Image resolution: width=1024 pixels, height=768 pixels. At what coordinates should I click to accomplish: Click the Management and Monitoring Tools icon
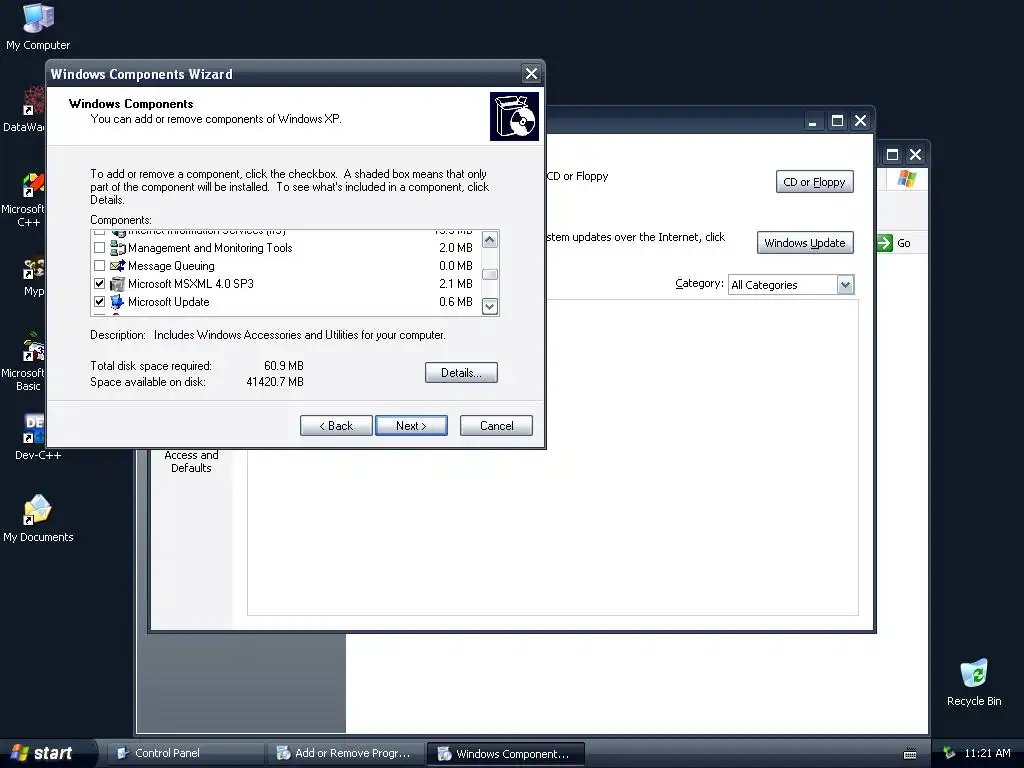118,248
